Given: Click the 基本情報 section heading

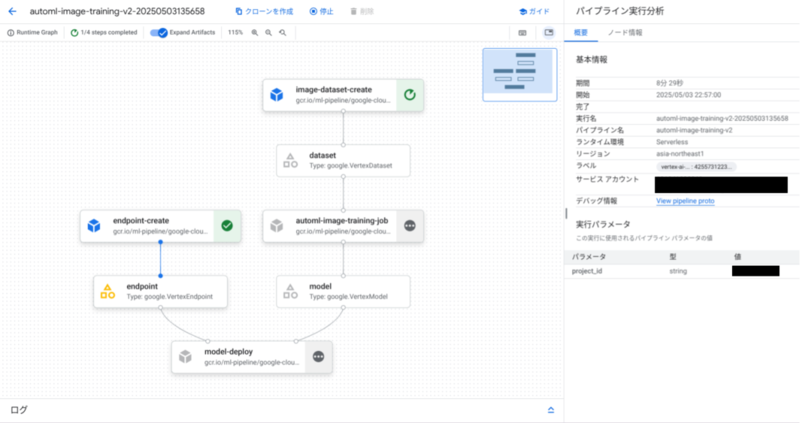Looking at the screenshot, I should [591, 60].
